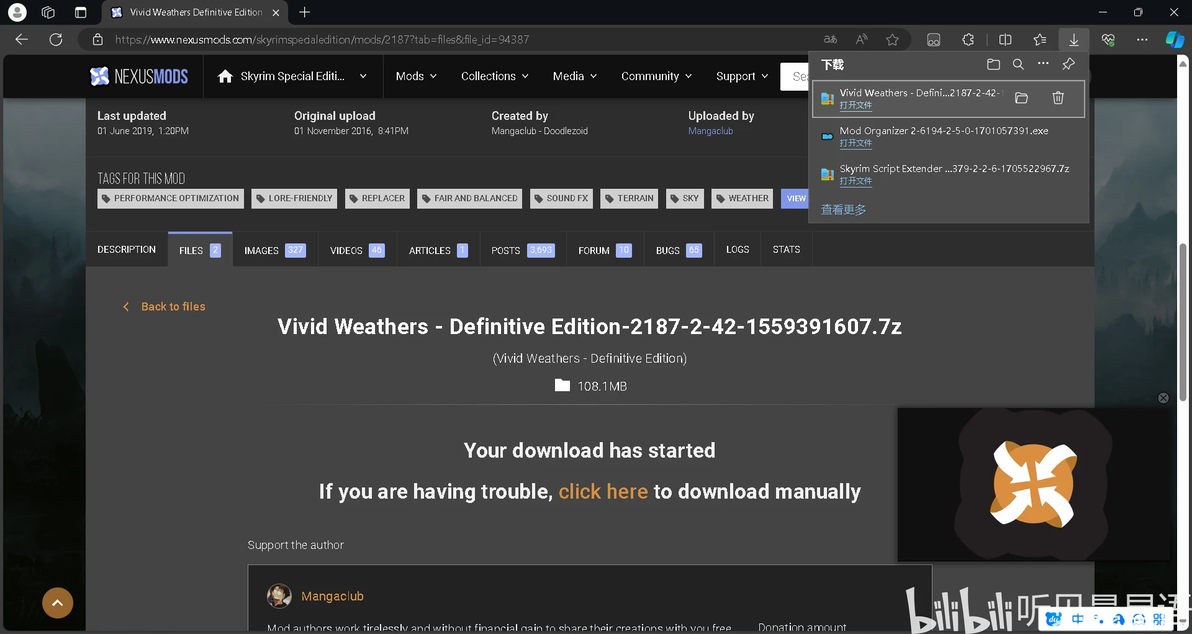Switch to the Posts tab
The image size is (1192, 634).
pos(523,249)
